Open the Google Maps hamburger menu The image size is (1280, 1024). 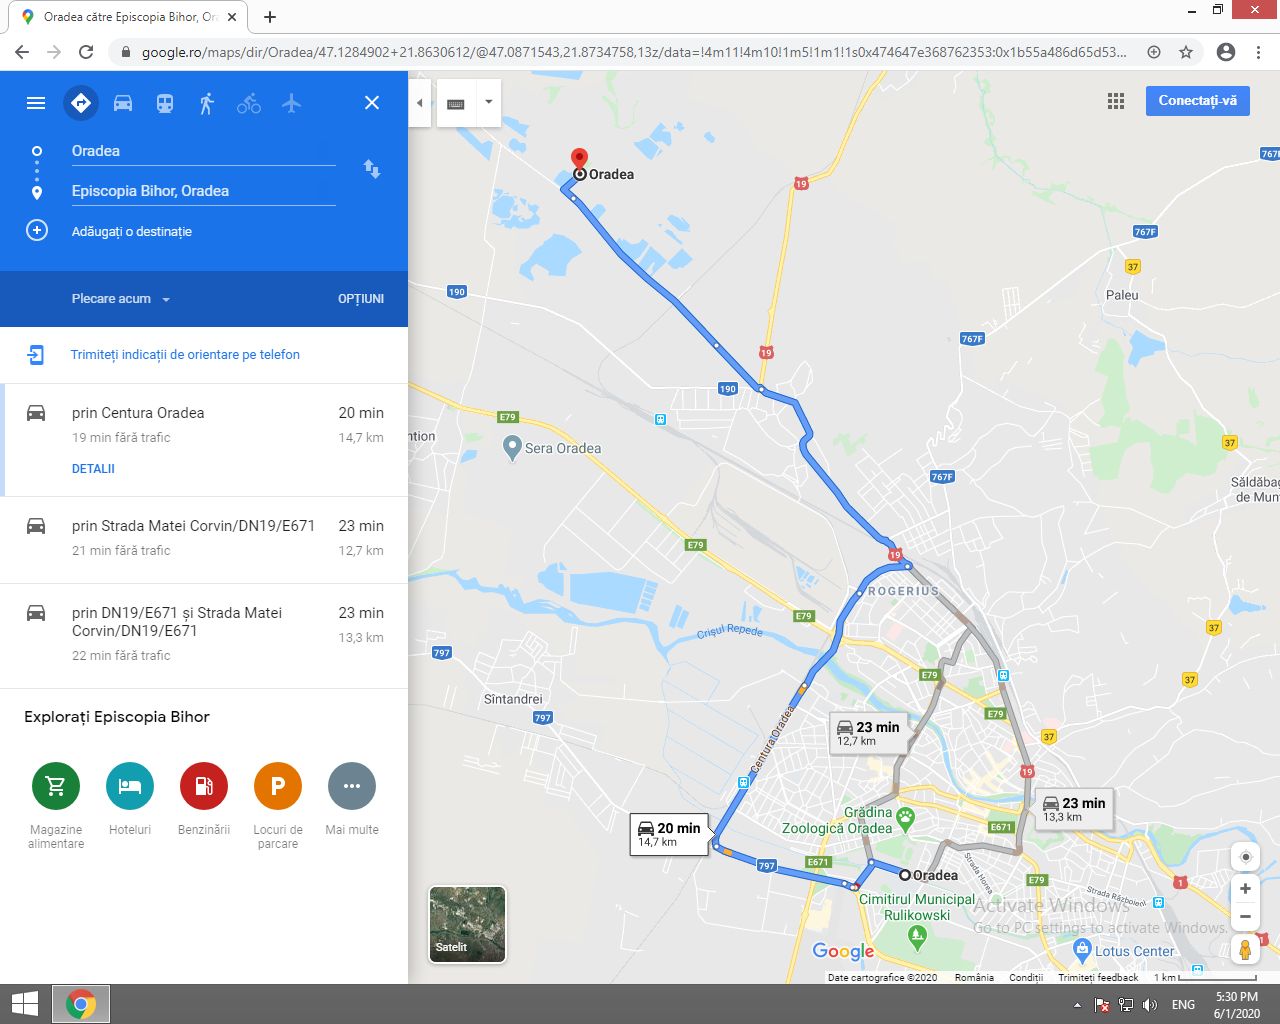coord(36,103)
